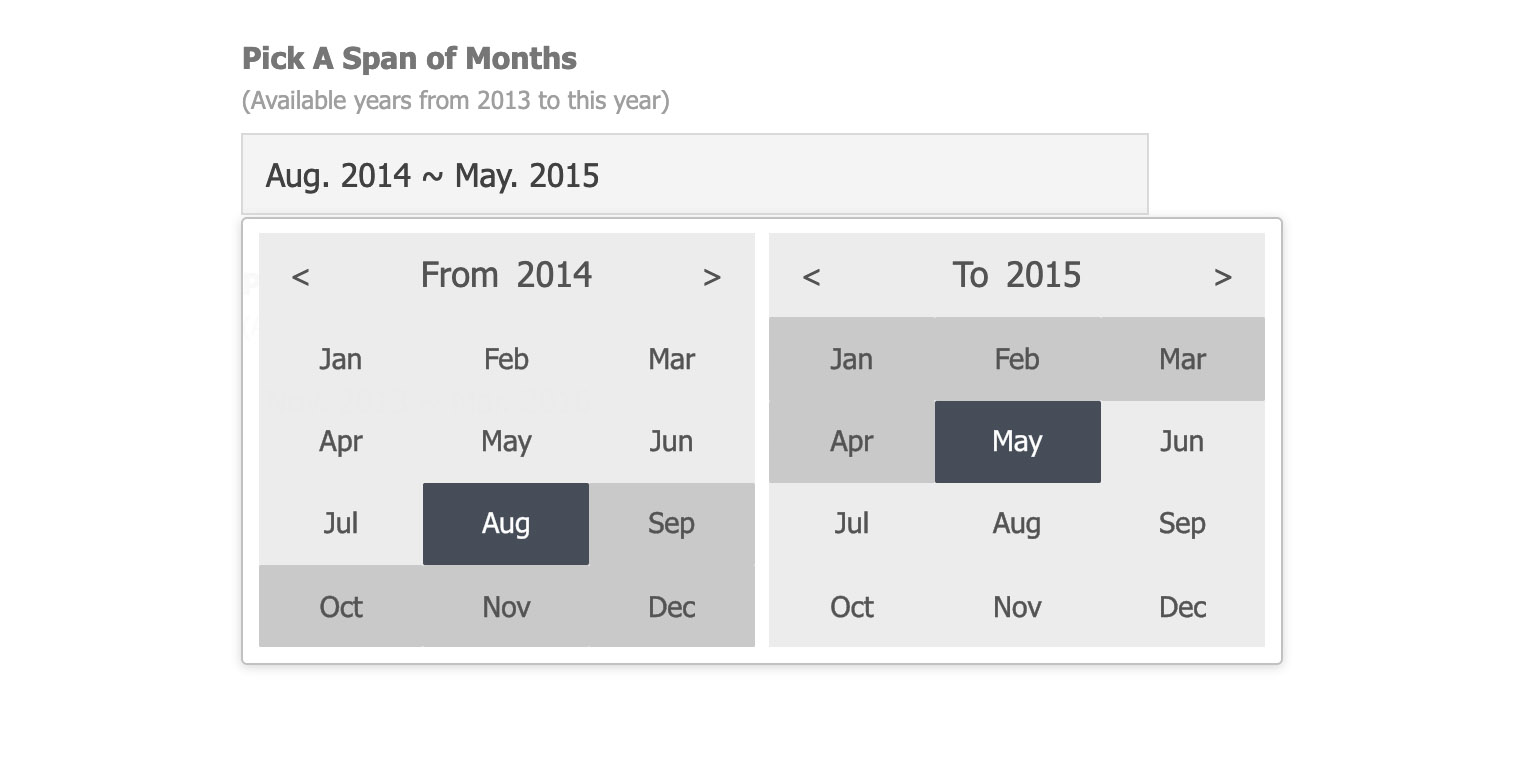Set From month to Jul
Image resolution: width=1528 pixels, height=779 pixels.
(340, 524)
